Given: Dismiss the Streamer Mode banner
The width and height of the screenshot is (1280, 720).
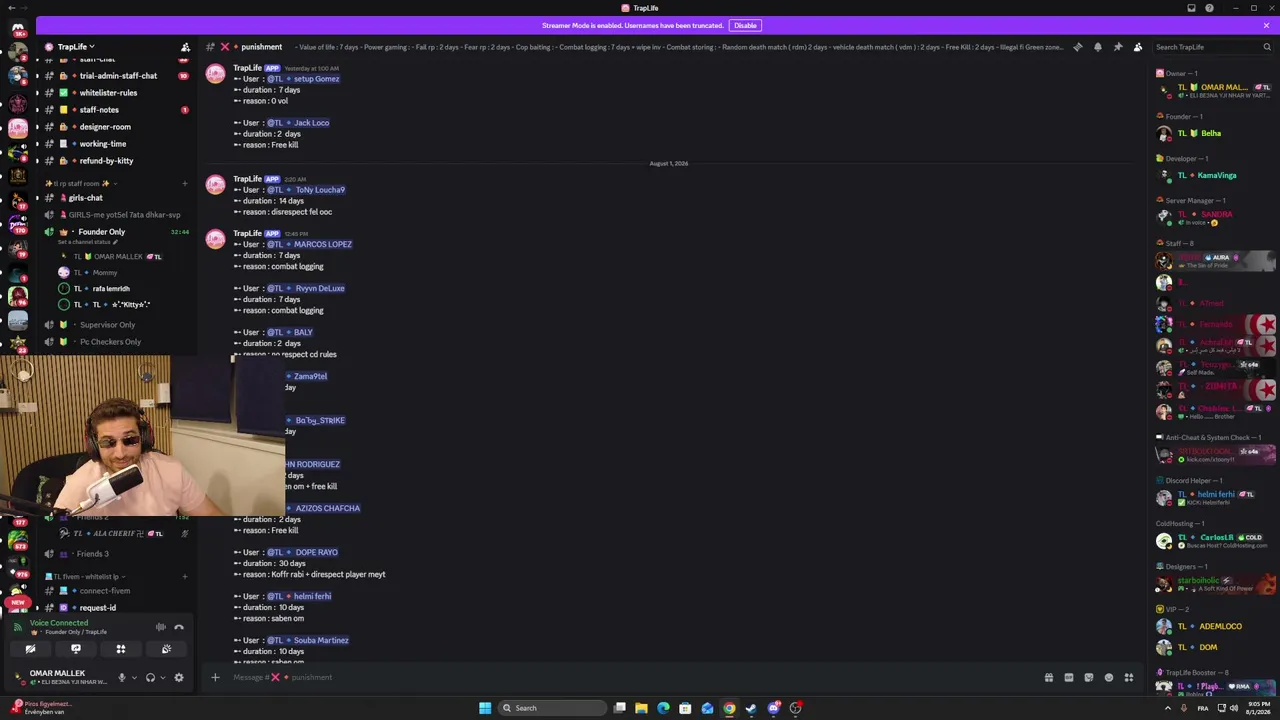Looking at the screenshot, I should coord(1265,25).
